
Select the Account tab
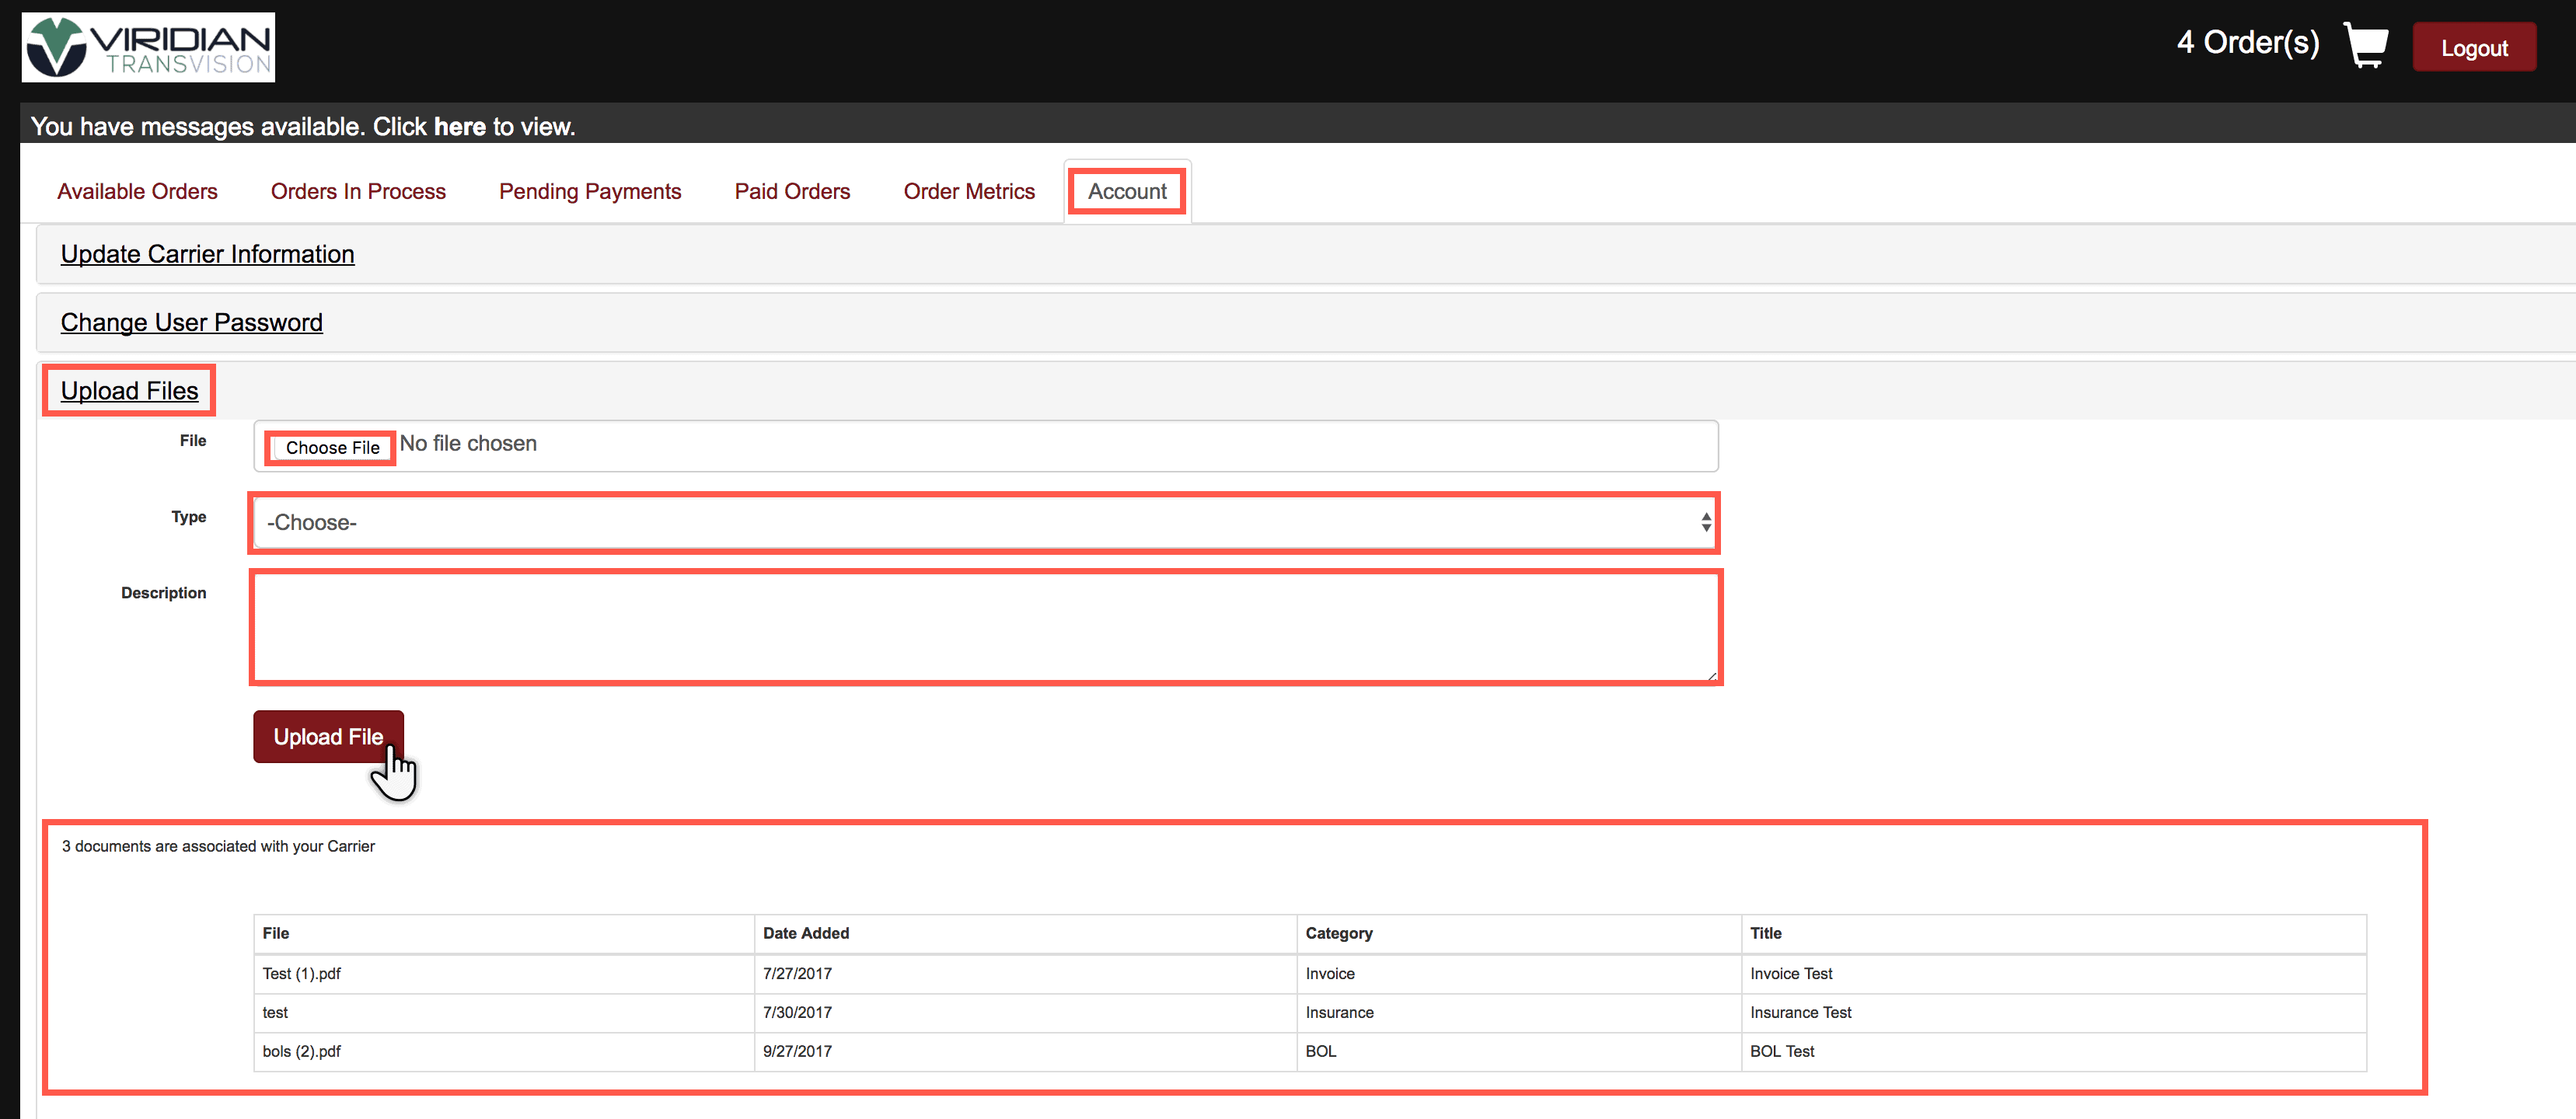point(1127,191)
